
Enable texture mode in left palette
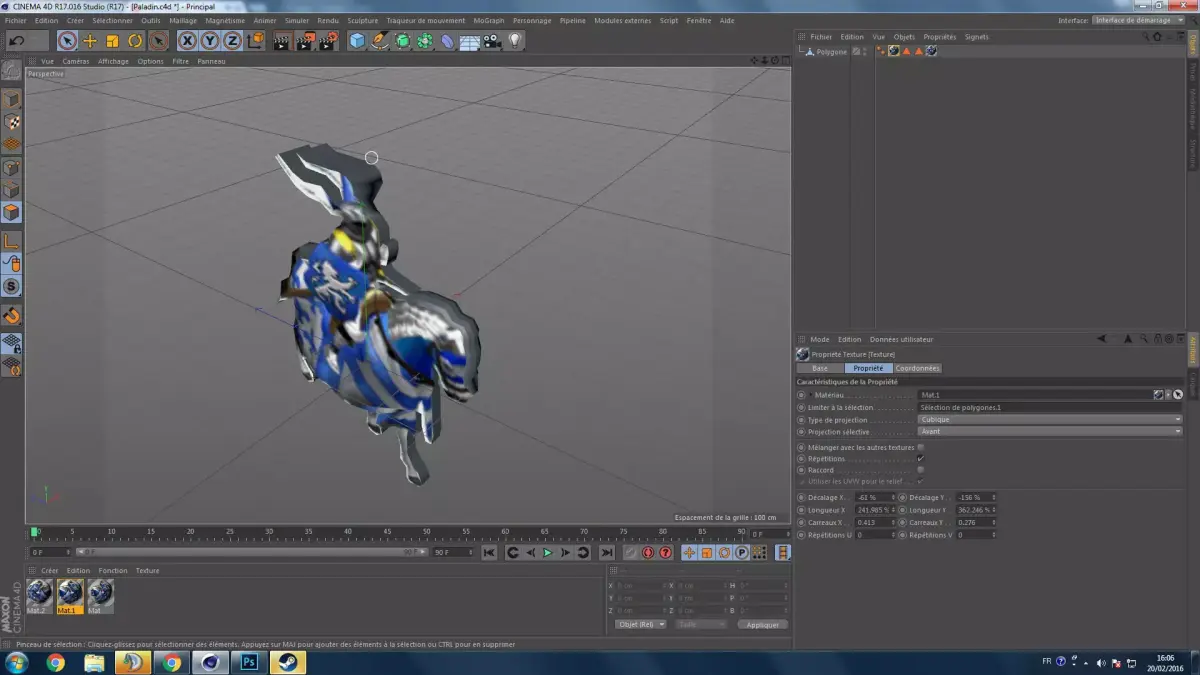click(12, 122)
